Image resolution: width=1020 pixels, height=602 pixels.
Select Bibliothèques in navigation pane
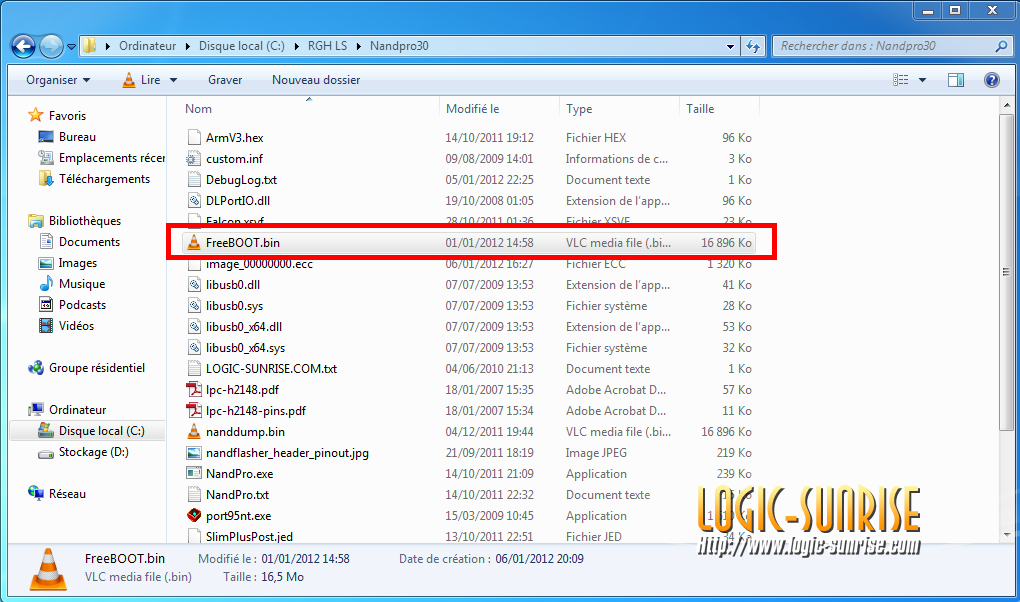pos(74,221)
